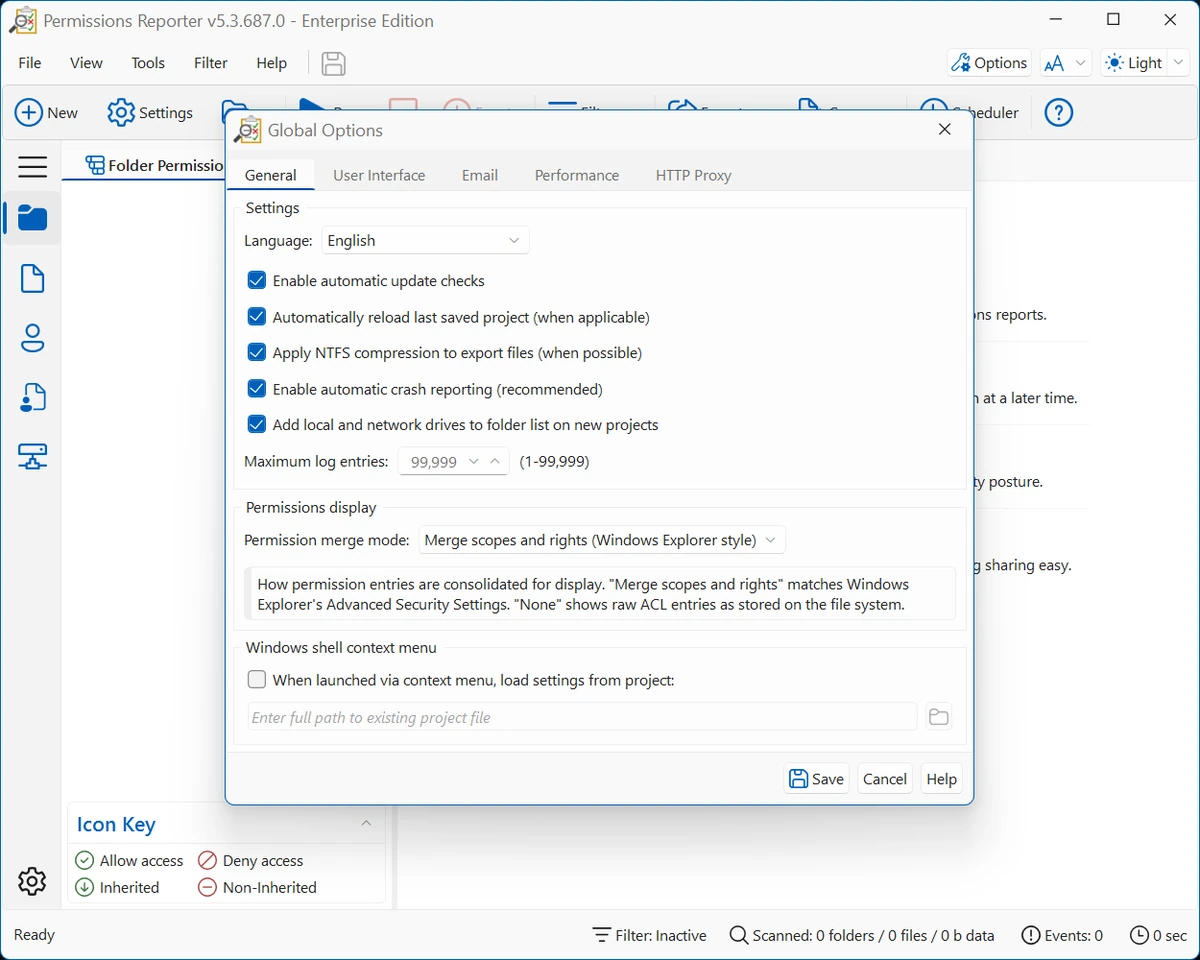Click the Scanned folders status entry
This screenshot has width=1200, height=960.
pyautogui.click(x=862, y=936)
